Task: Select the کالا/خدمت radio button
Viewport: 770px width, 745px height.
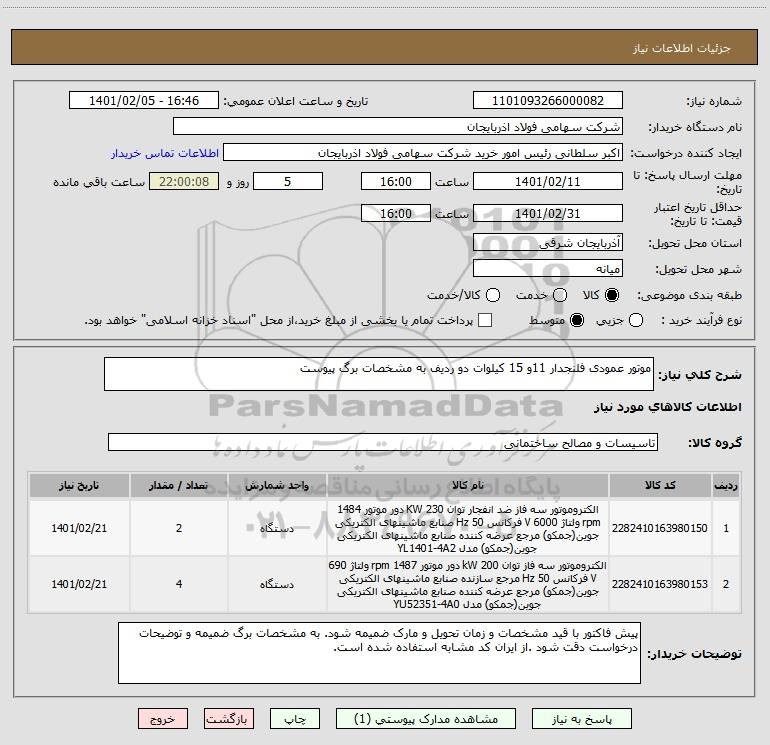Action: pos(493,295)
